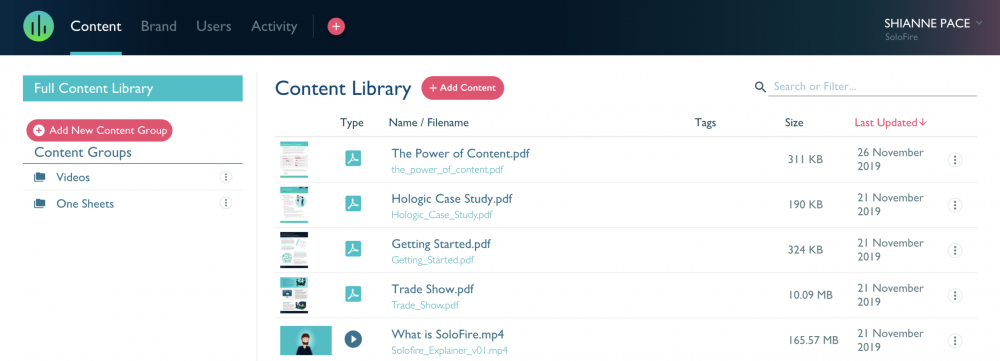This screenshot has height=361, width=1000.
Task: Click the 165.57 MB size value
Action: pos(813,341)
